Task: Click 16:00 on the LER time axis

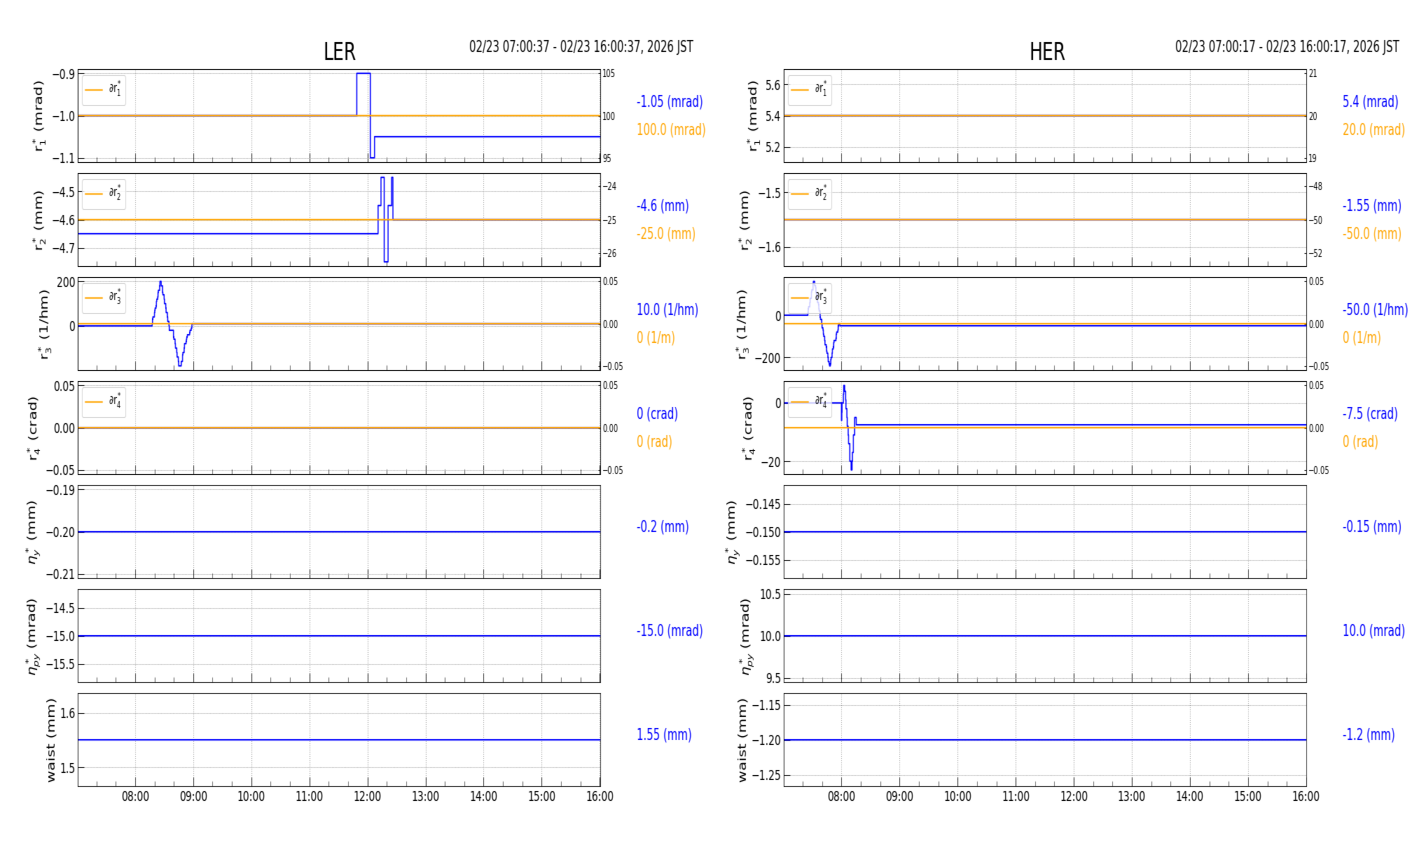Action: coord(600,797)
